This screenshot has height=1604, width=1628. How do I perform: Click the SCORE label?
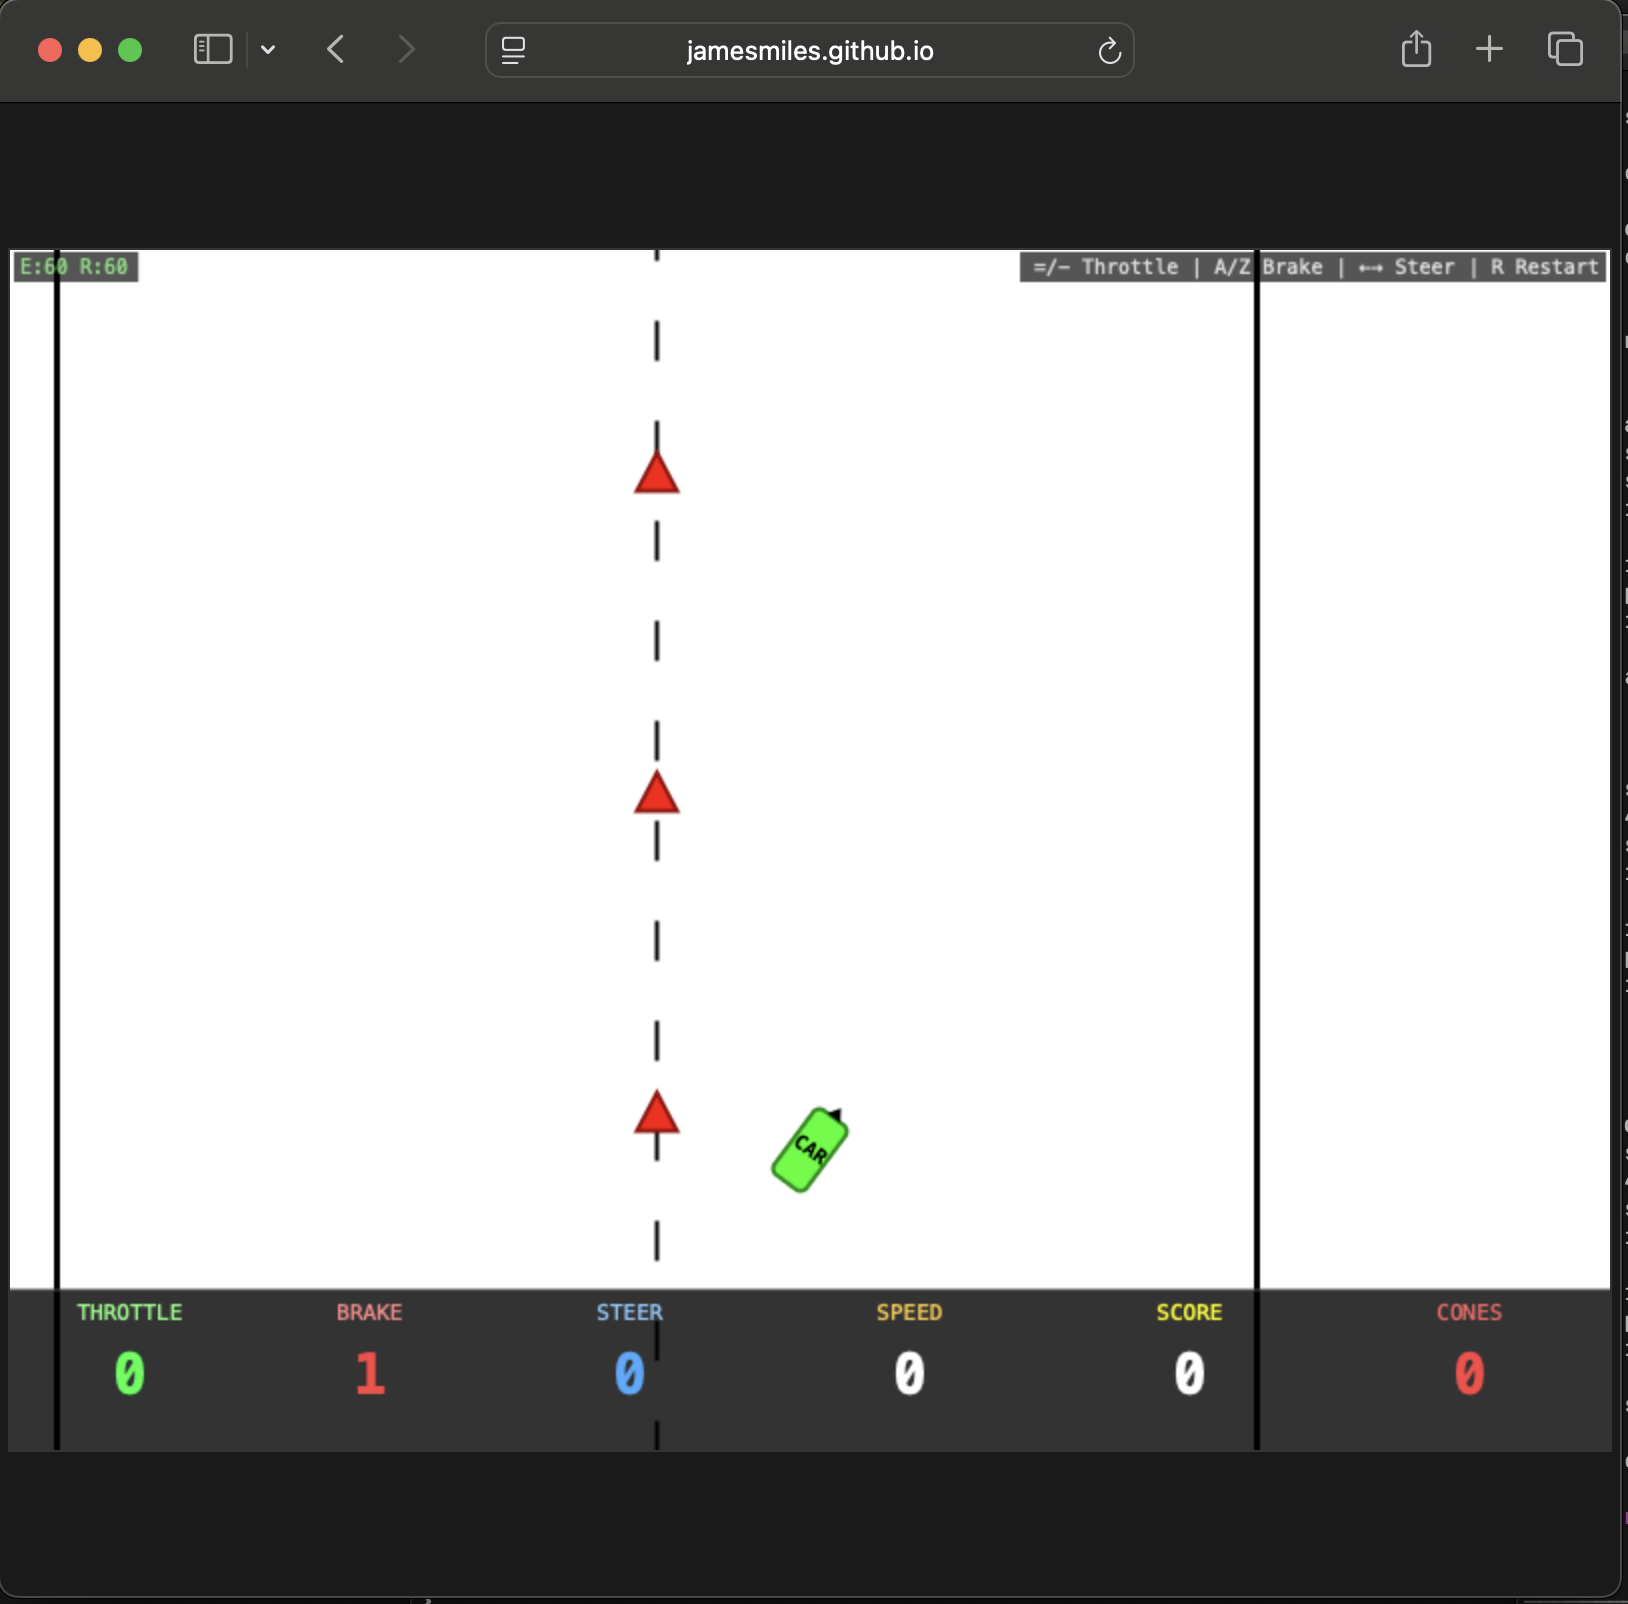pos(1189,1312)
